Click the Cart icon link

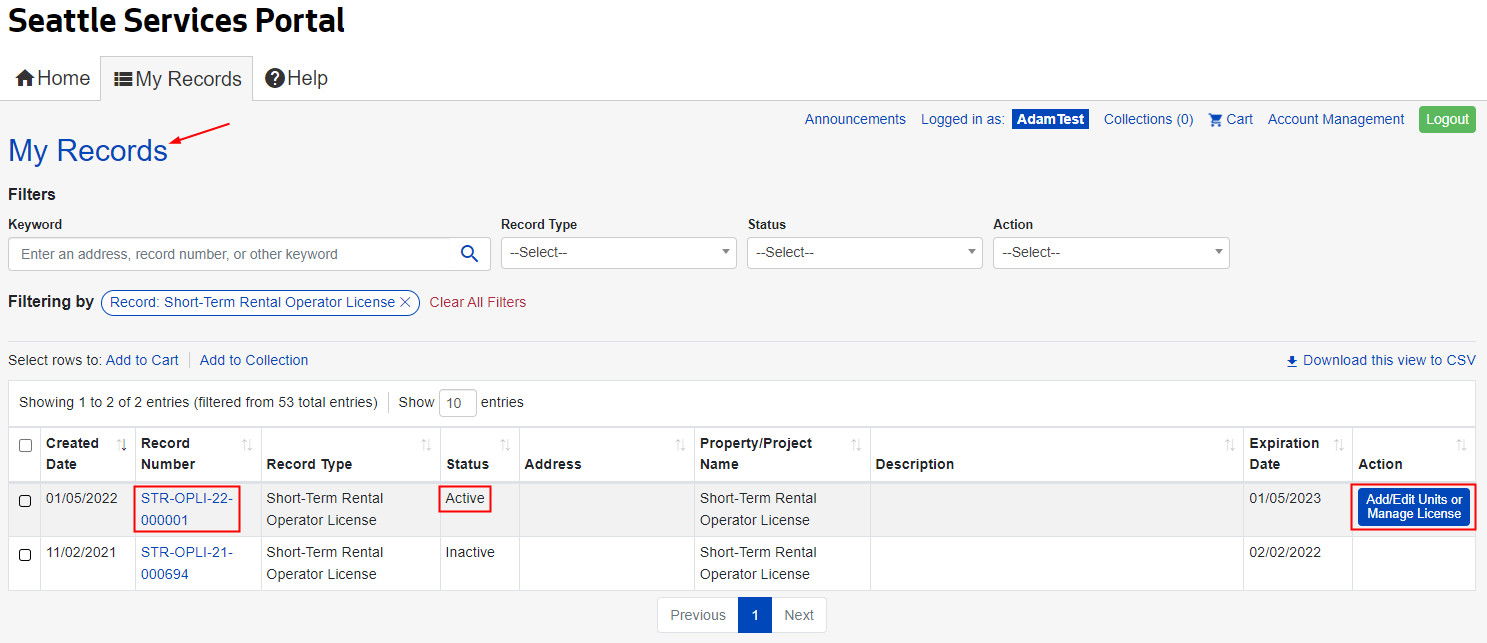pos(1216,120)
